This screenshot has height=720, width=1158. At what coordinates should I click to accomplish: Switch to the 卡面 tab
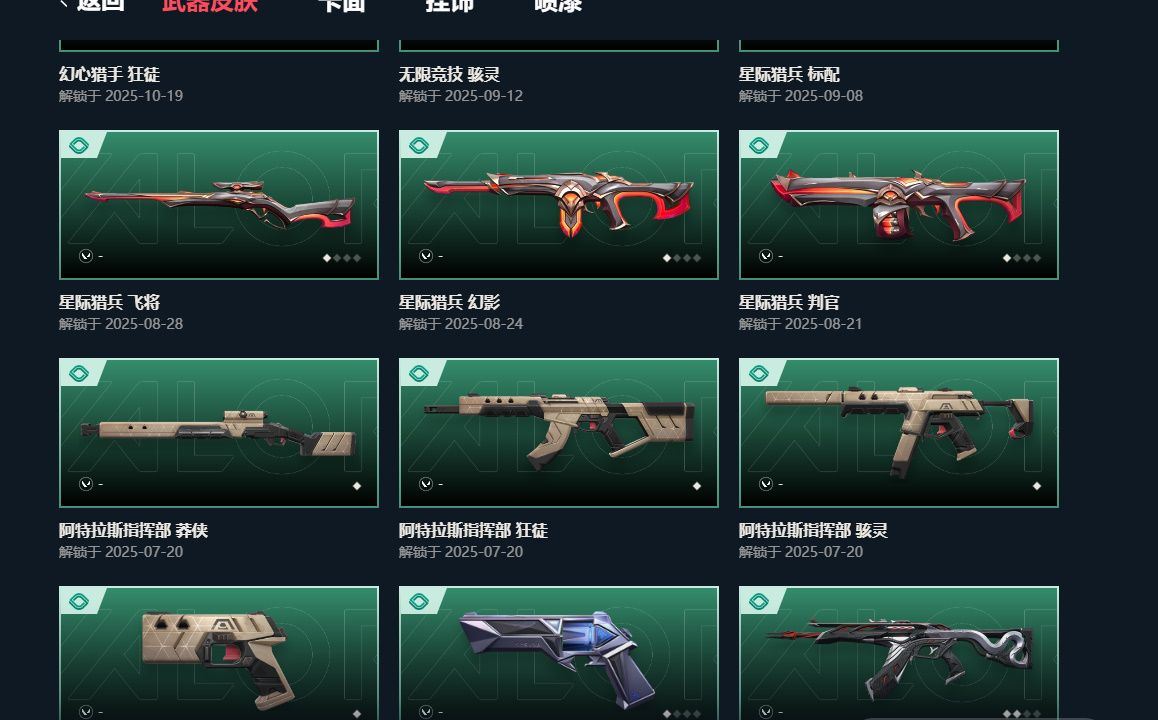341,5
